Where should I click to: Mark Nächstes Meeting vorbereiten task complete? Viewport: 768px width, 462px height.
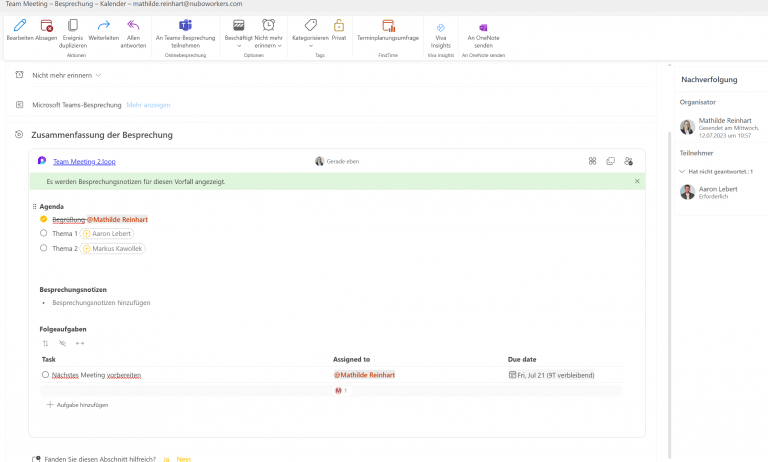pos(46,375)
